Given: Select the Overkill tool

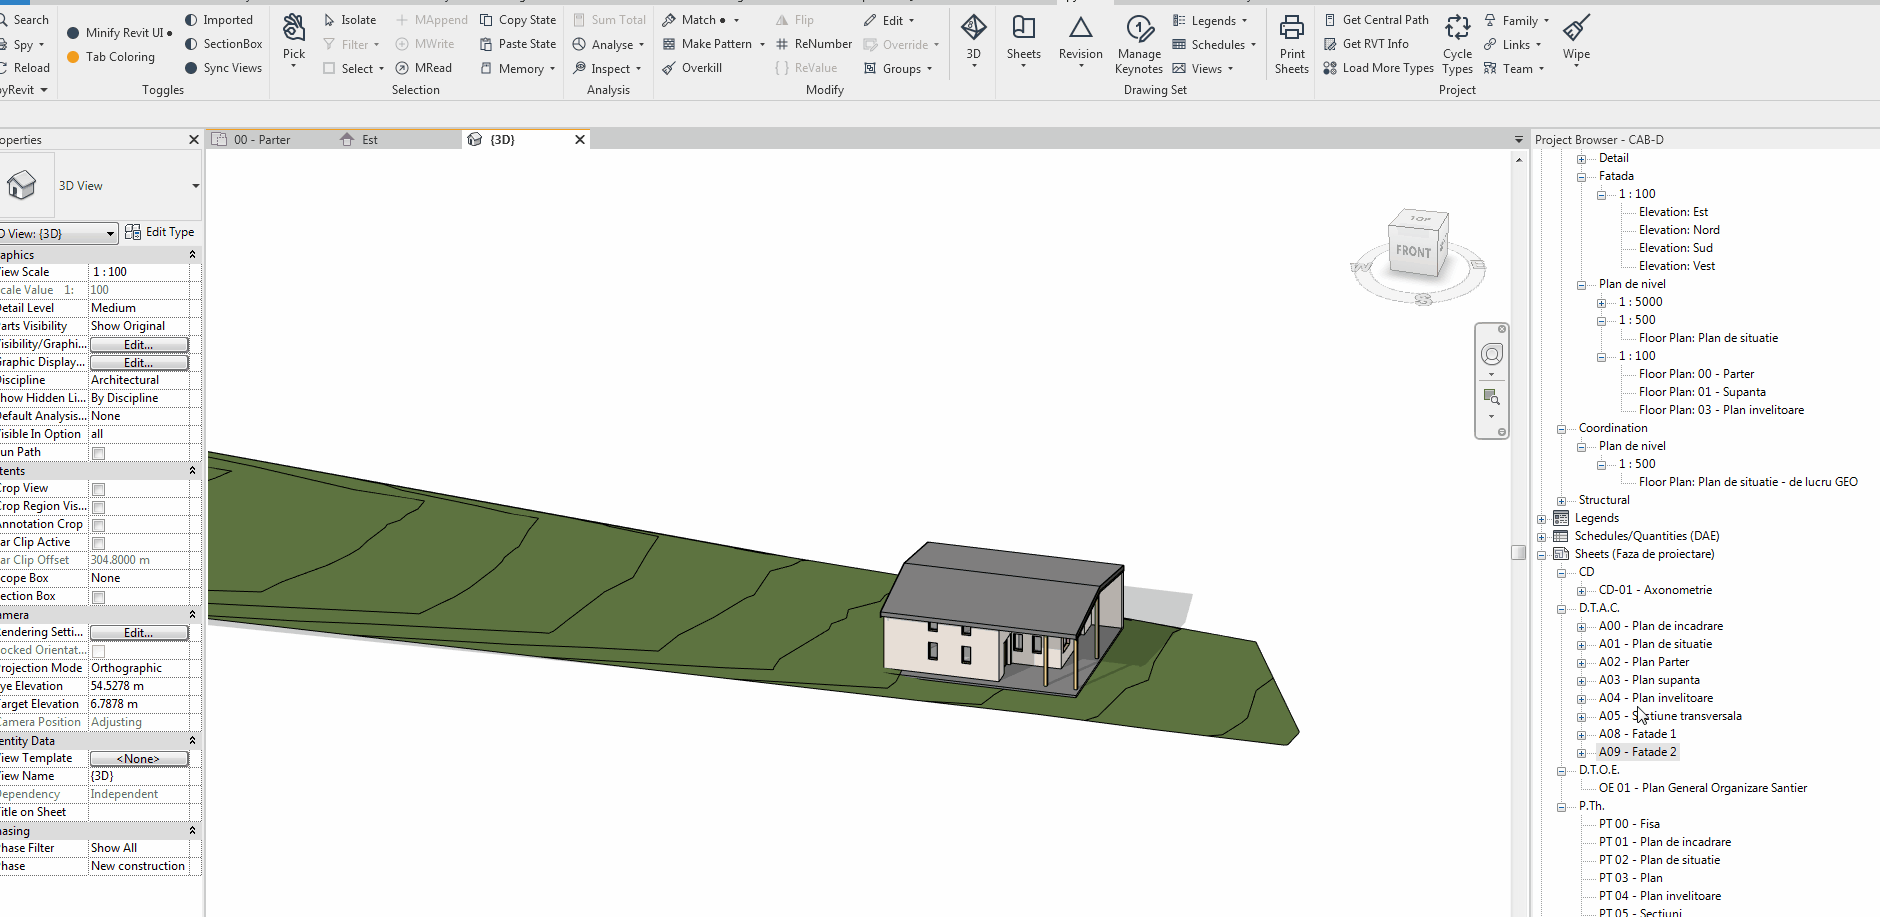Looking at the screenshot, I should (x=692, y=67).
